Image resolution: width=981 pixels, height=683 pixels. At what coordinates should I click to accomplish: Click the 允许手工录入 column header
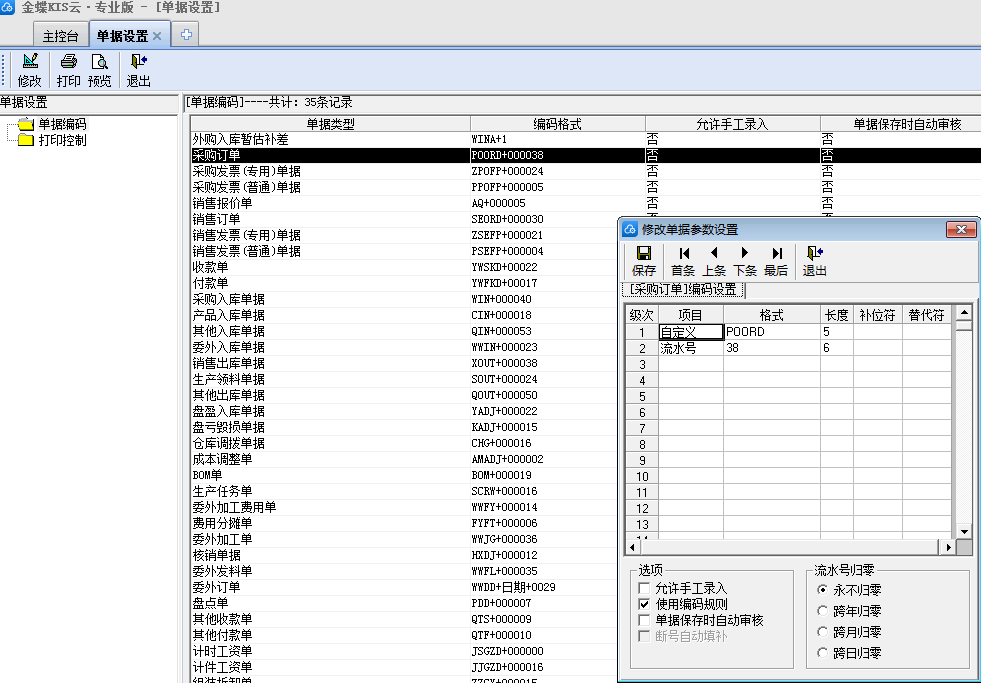tap(733, 124)
